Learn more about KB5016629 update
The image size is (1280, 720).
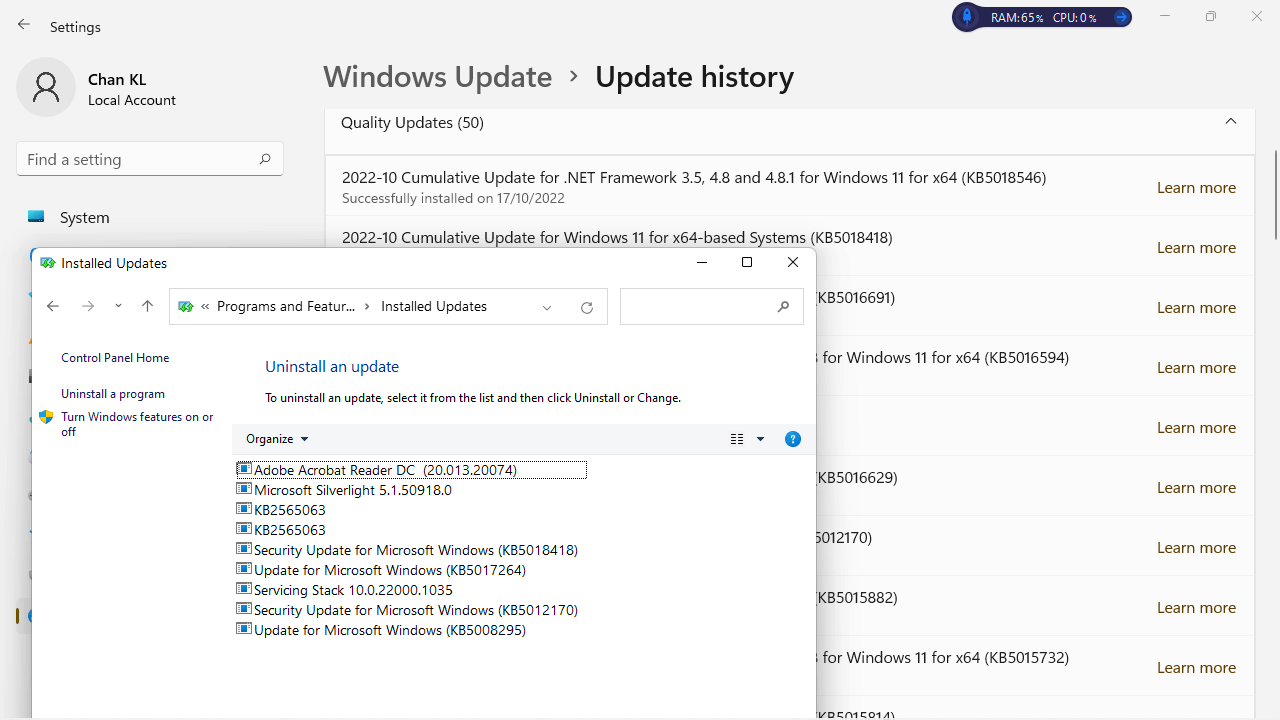coord(1196,488)
